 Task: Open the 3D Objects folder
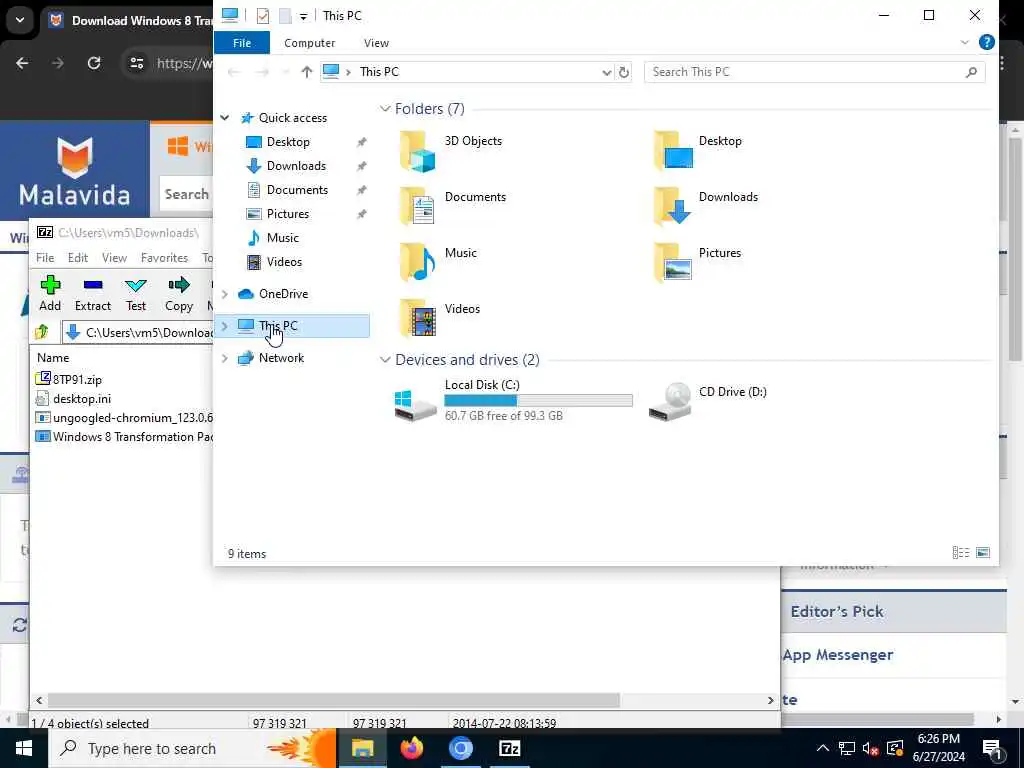[451, 150]
